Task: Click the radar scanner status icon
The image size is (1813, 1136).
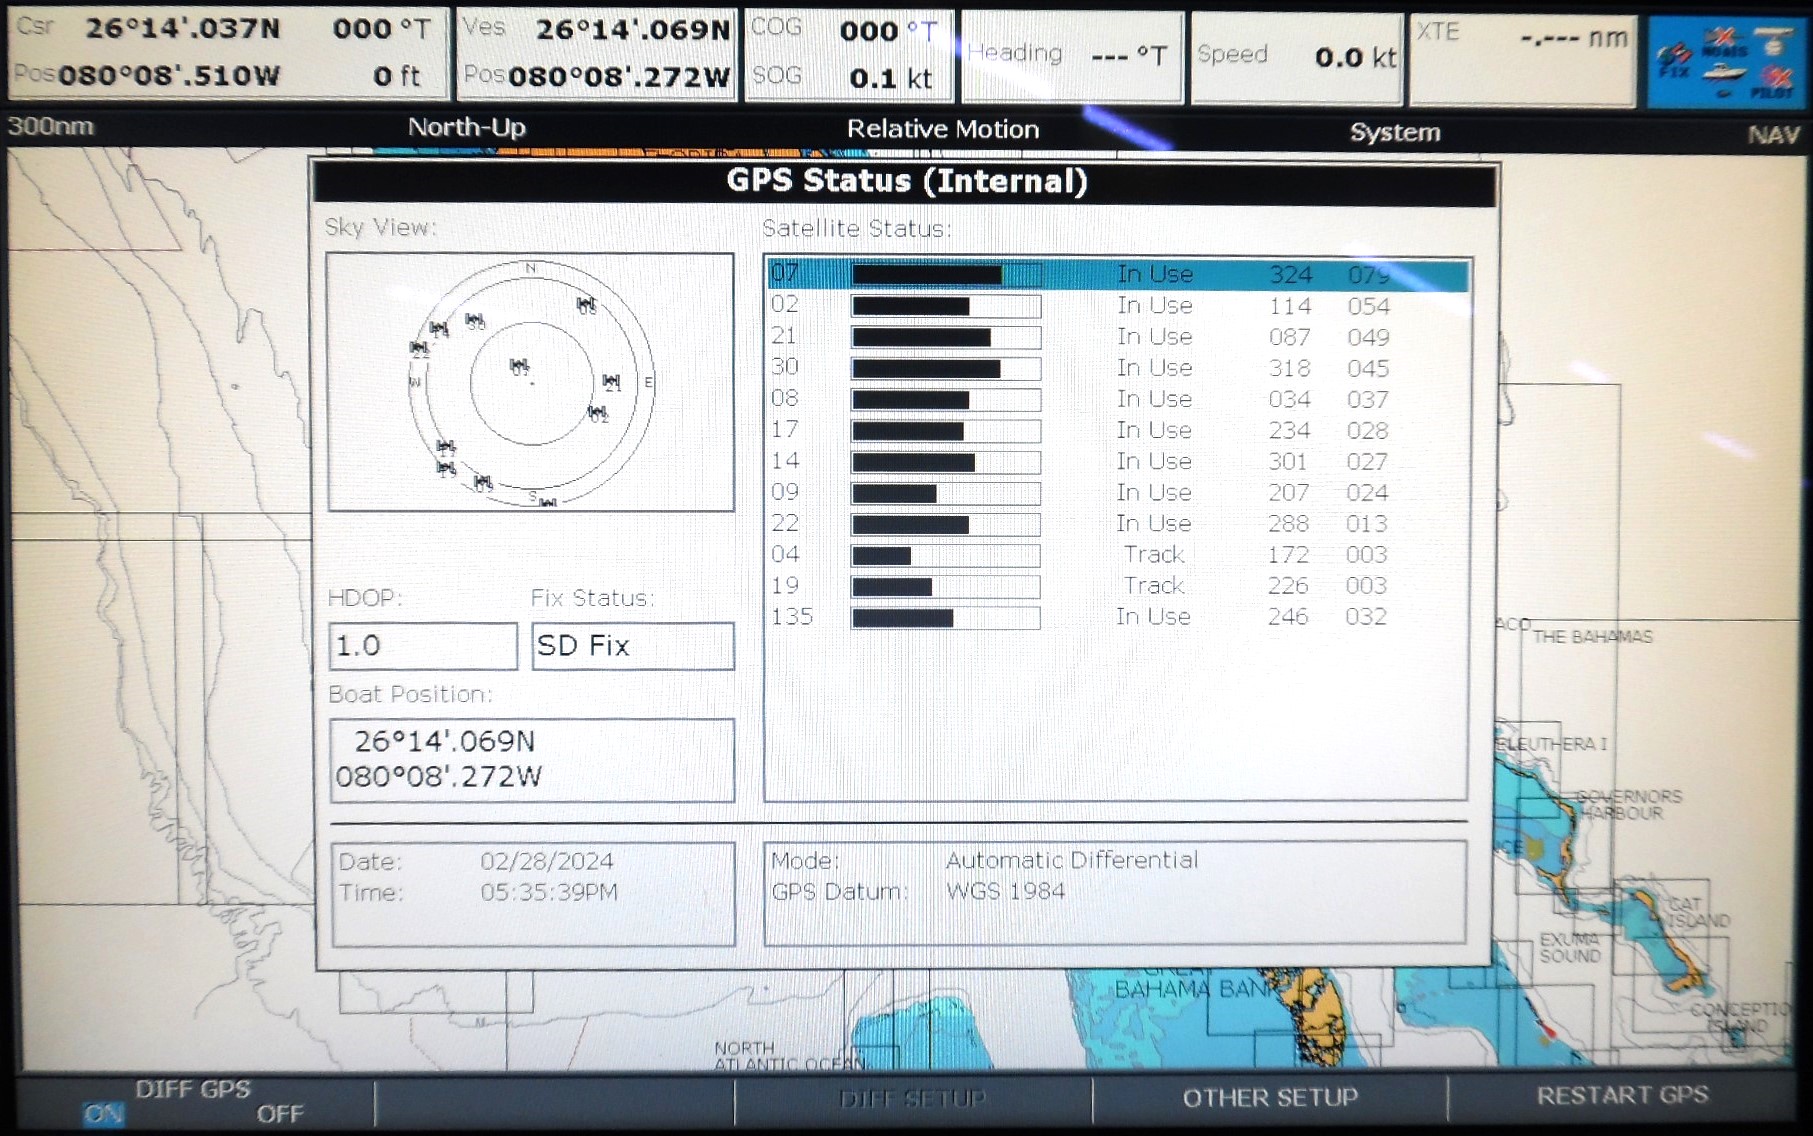Action: [x=1774, y=42]
